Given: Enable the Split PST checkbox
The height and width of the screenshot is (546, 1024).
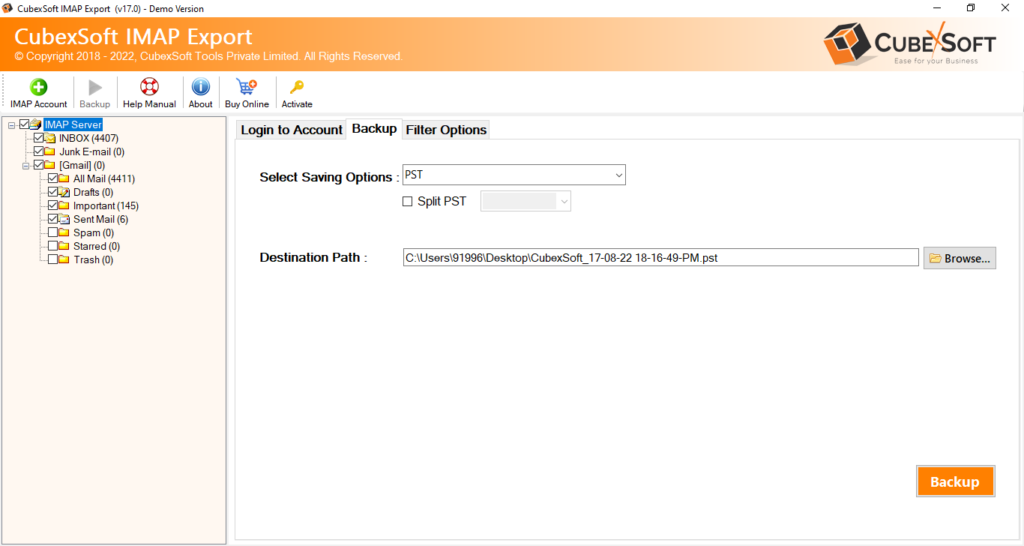Looking at the screenshot, I should (408, 202).
